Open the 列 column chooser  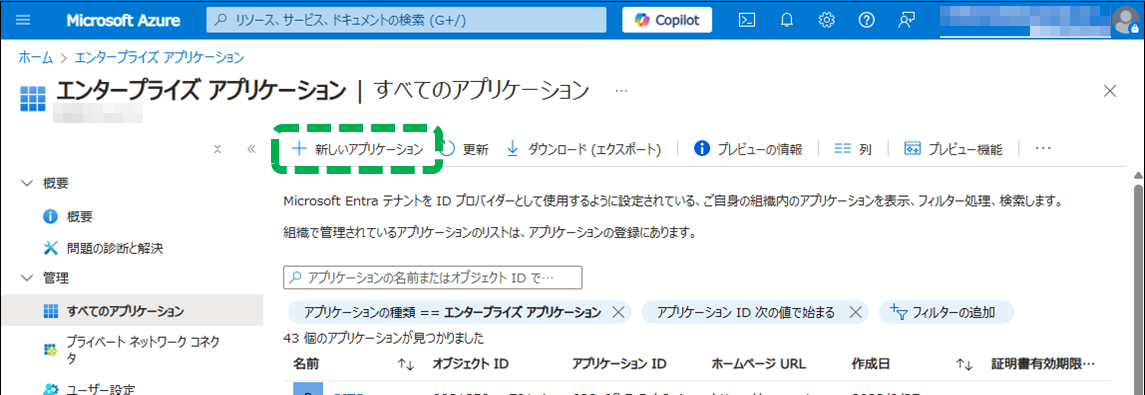[853, 149]
